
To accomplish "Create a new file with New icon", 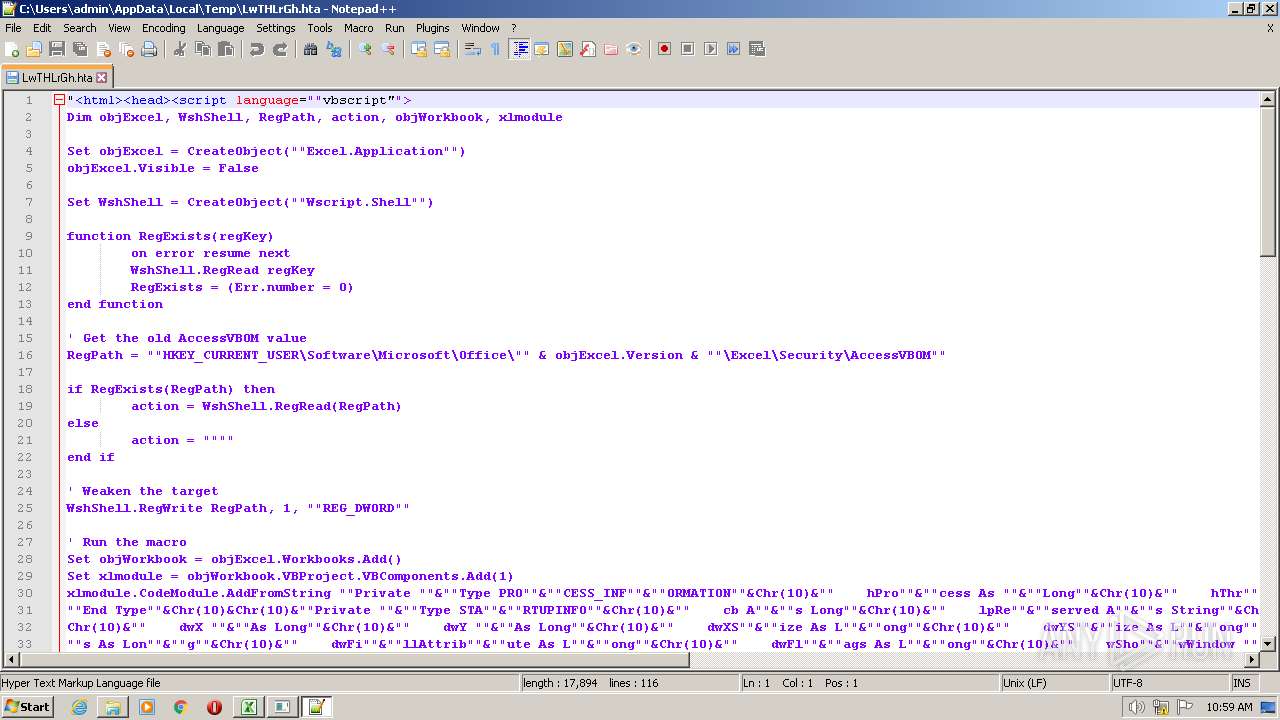I will (12, 49).
